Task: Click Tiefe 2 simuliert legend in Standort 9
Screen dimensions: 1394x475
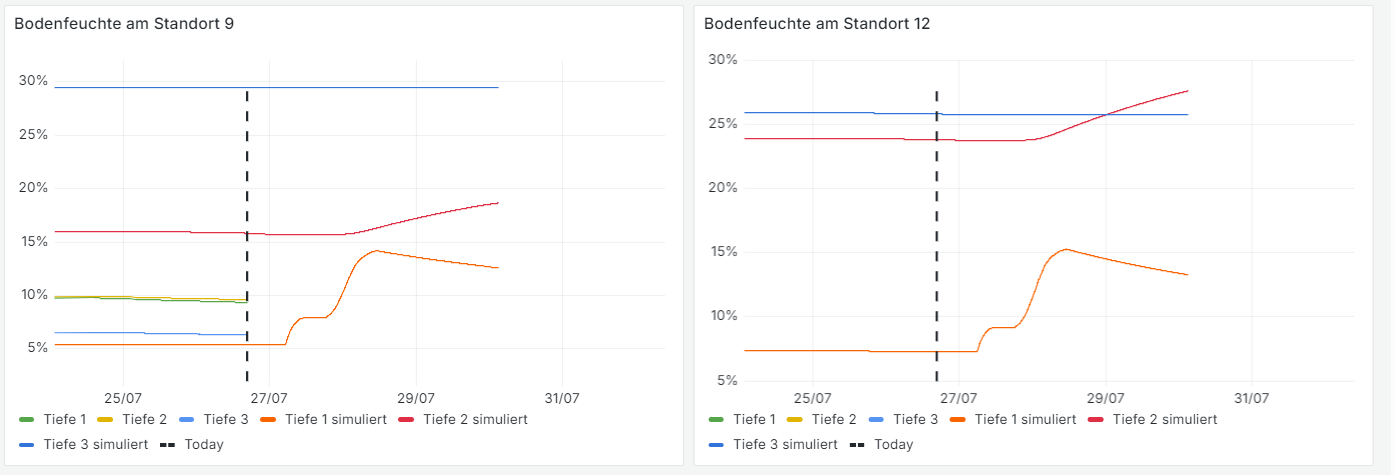Action: pyautogui.click(x=475, y=420)
